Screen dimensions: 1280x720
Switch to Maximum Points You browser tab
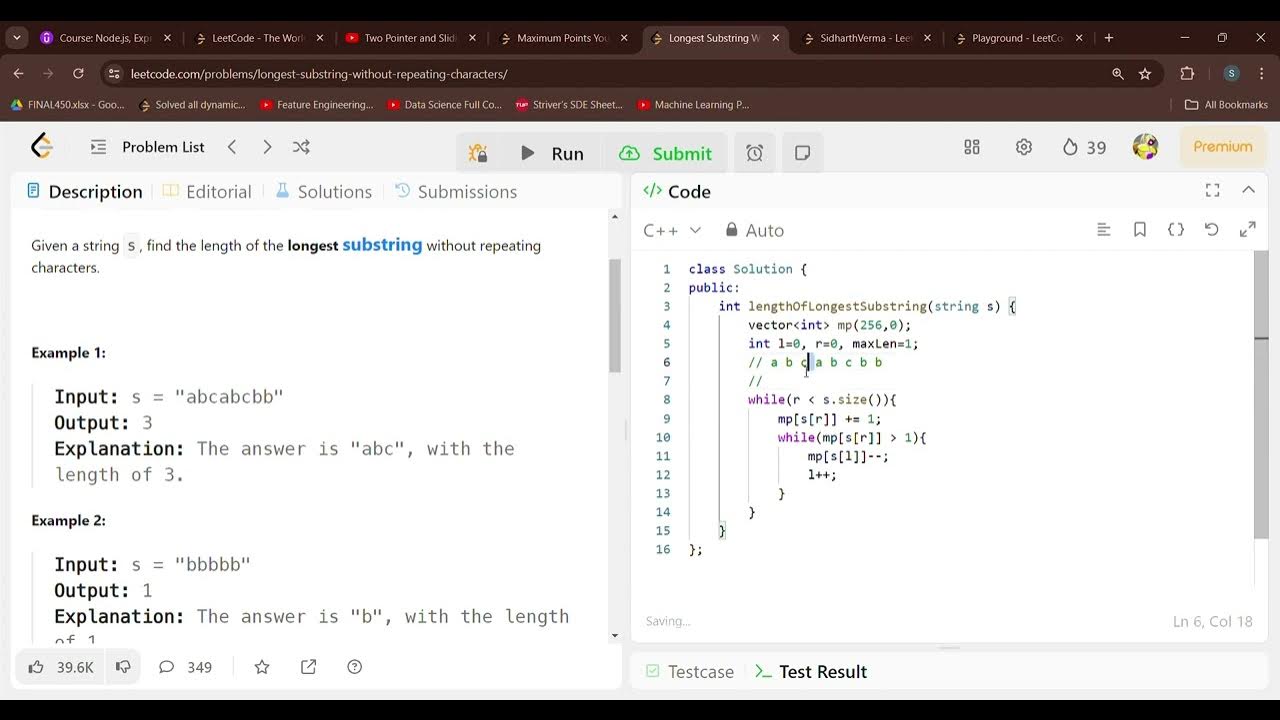click(x=562, y=38)
